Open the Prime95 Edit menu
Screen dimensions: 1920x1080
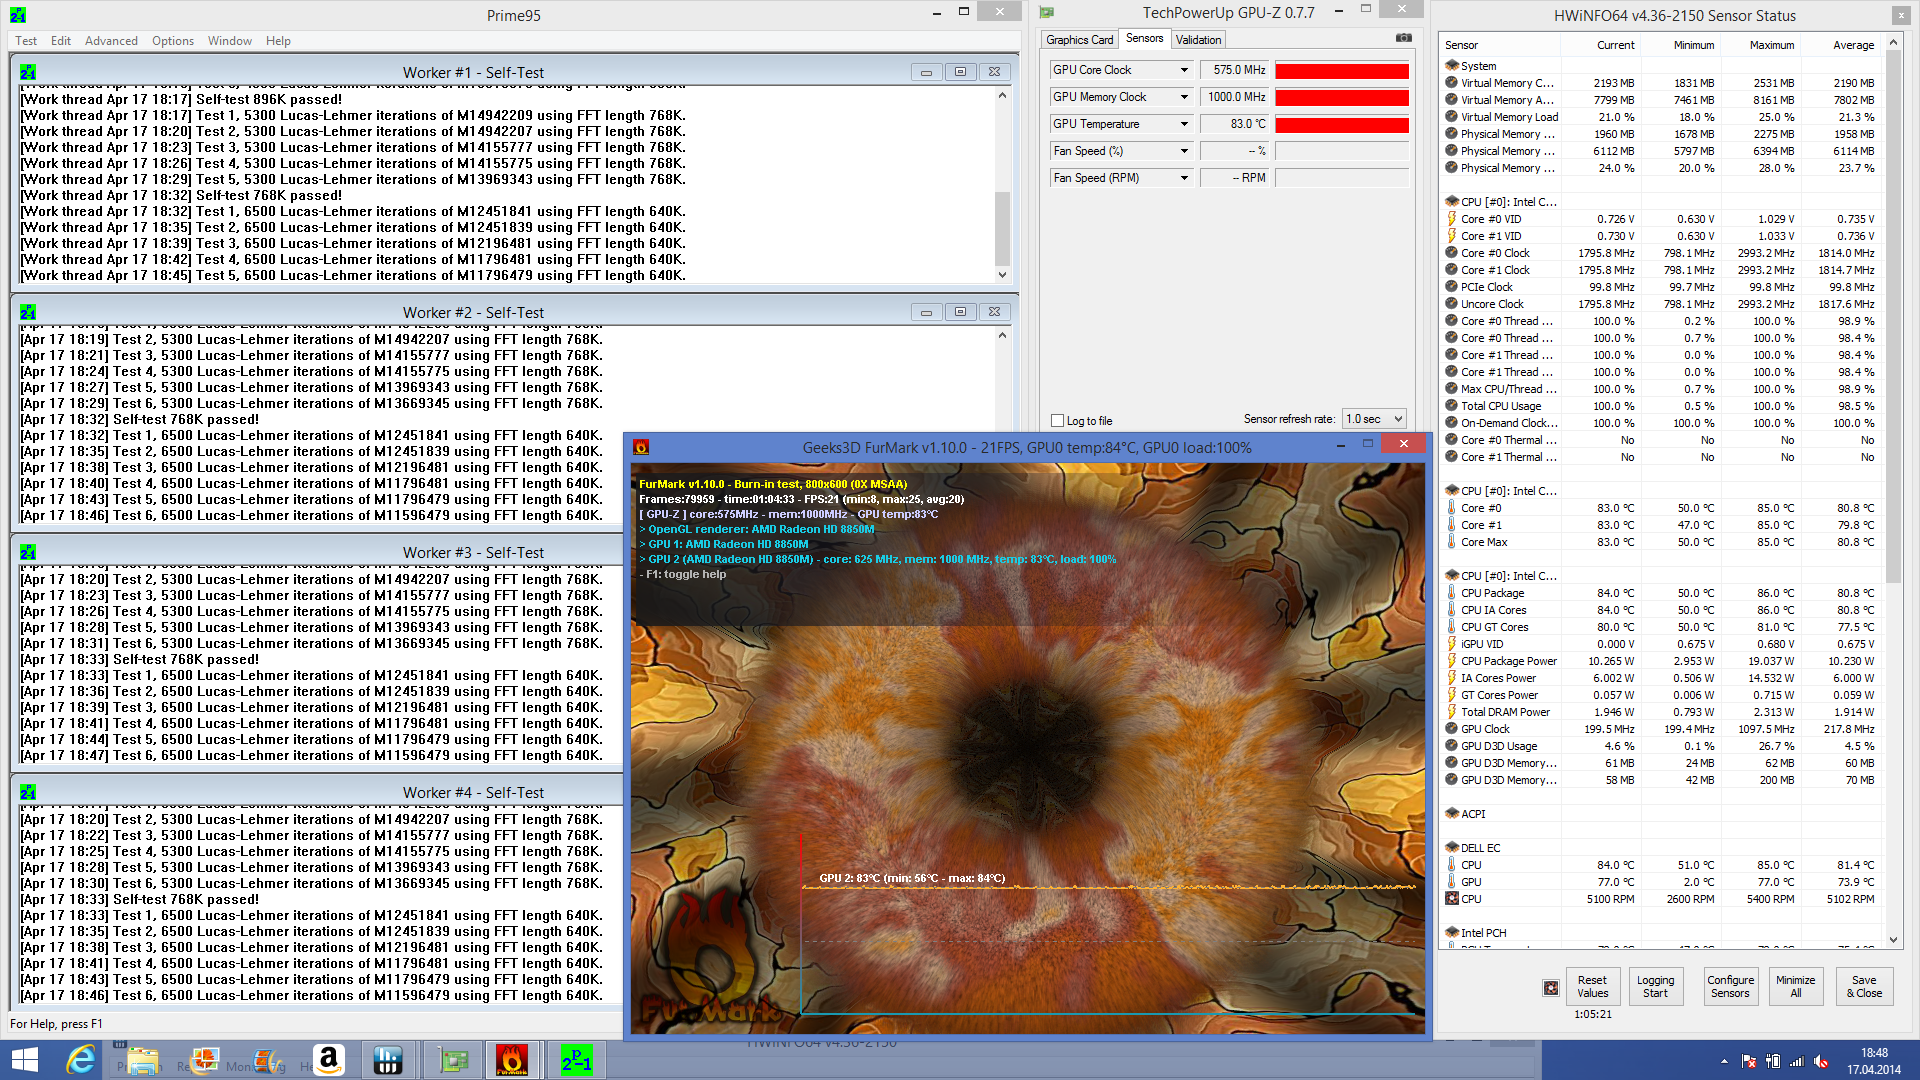[x=61, y=41]
